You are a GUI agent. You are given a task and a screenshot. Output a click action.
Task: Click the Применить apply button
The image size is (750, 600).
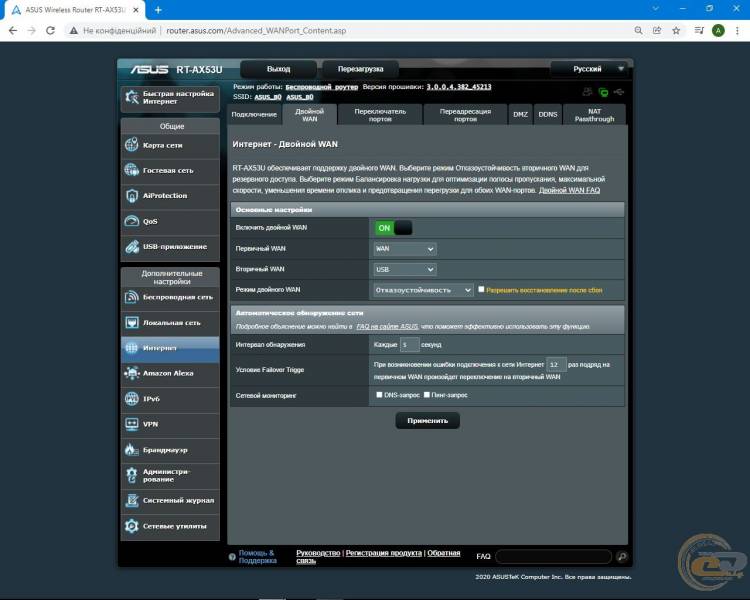tap(428, 421)
